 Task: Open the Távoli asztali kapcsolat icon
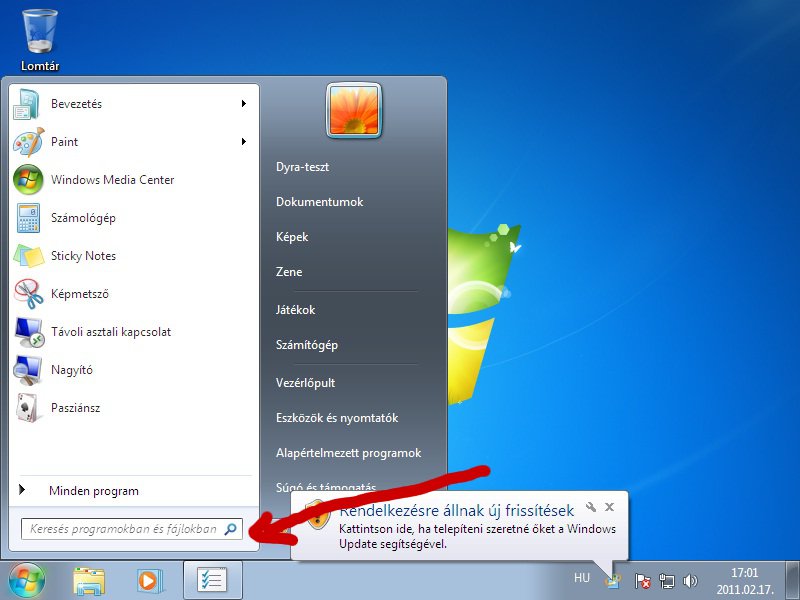29,332
